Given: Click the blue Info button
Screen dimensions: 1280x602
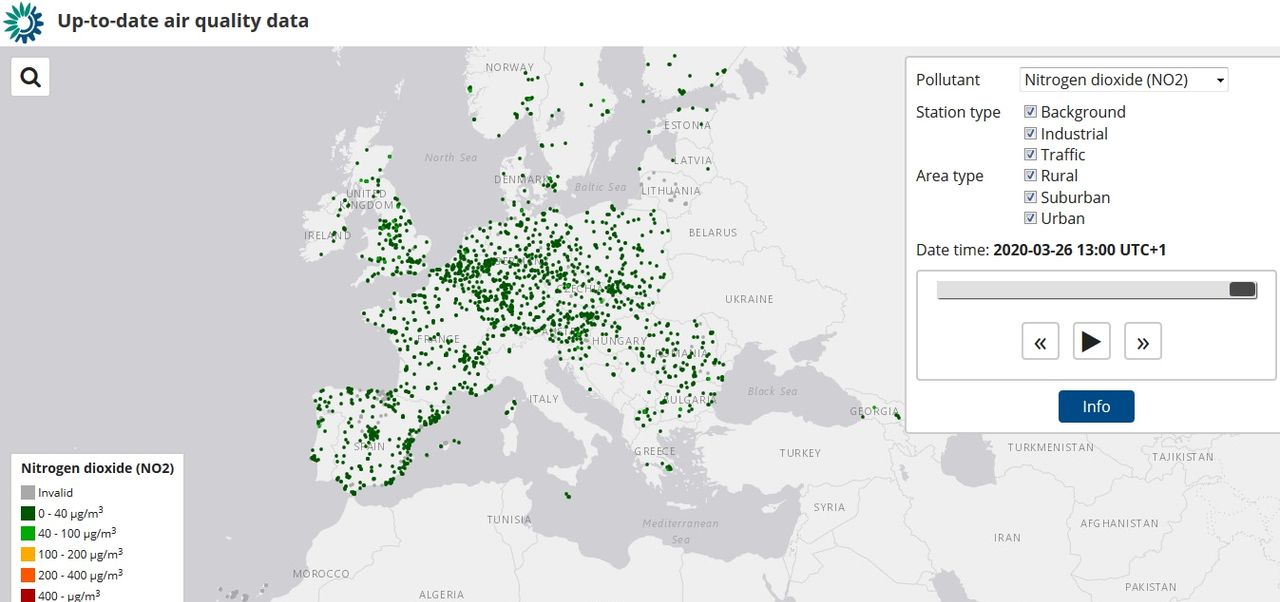Looking at the screenshot, I should (x=1096, y=406).
